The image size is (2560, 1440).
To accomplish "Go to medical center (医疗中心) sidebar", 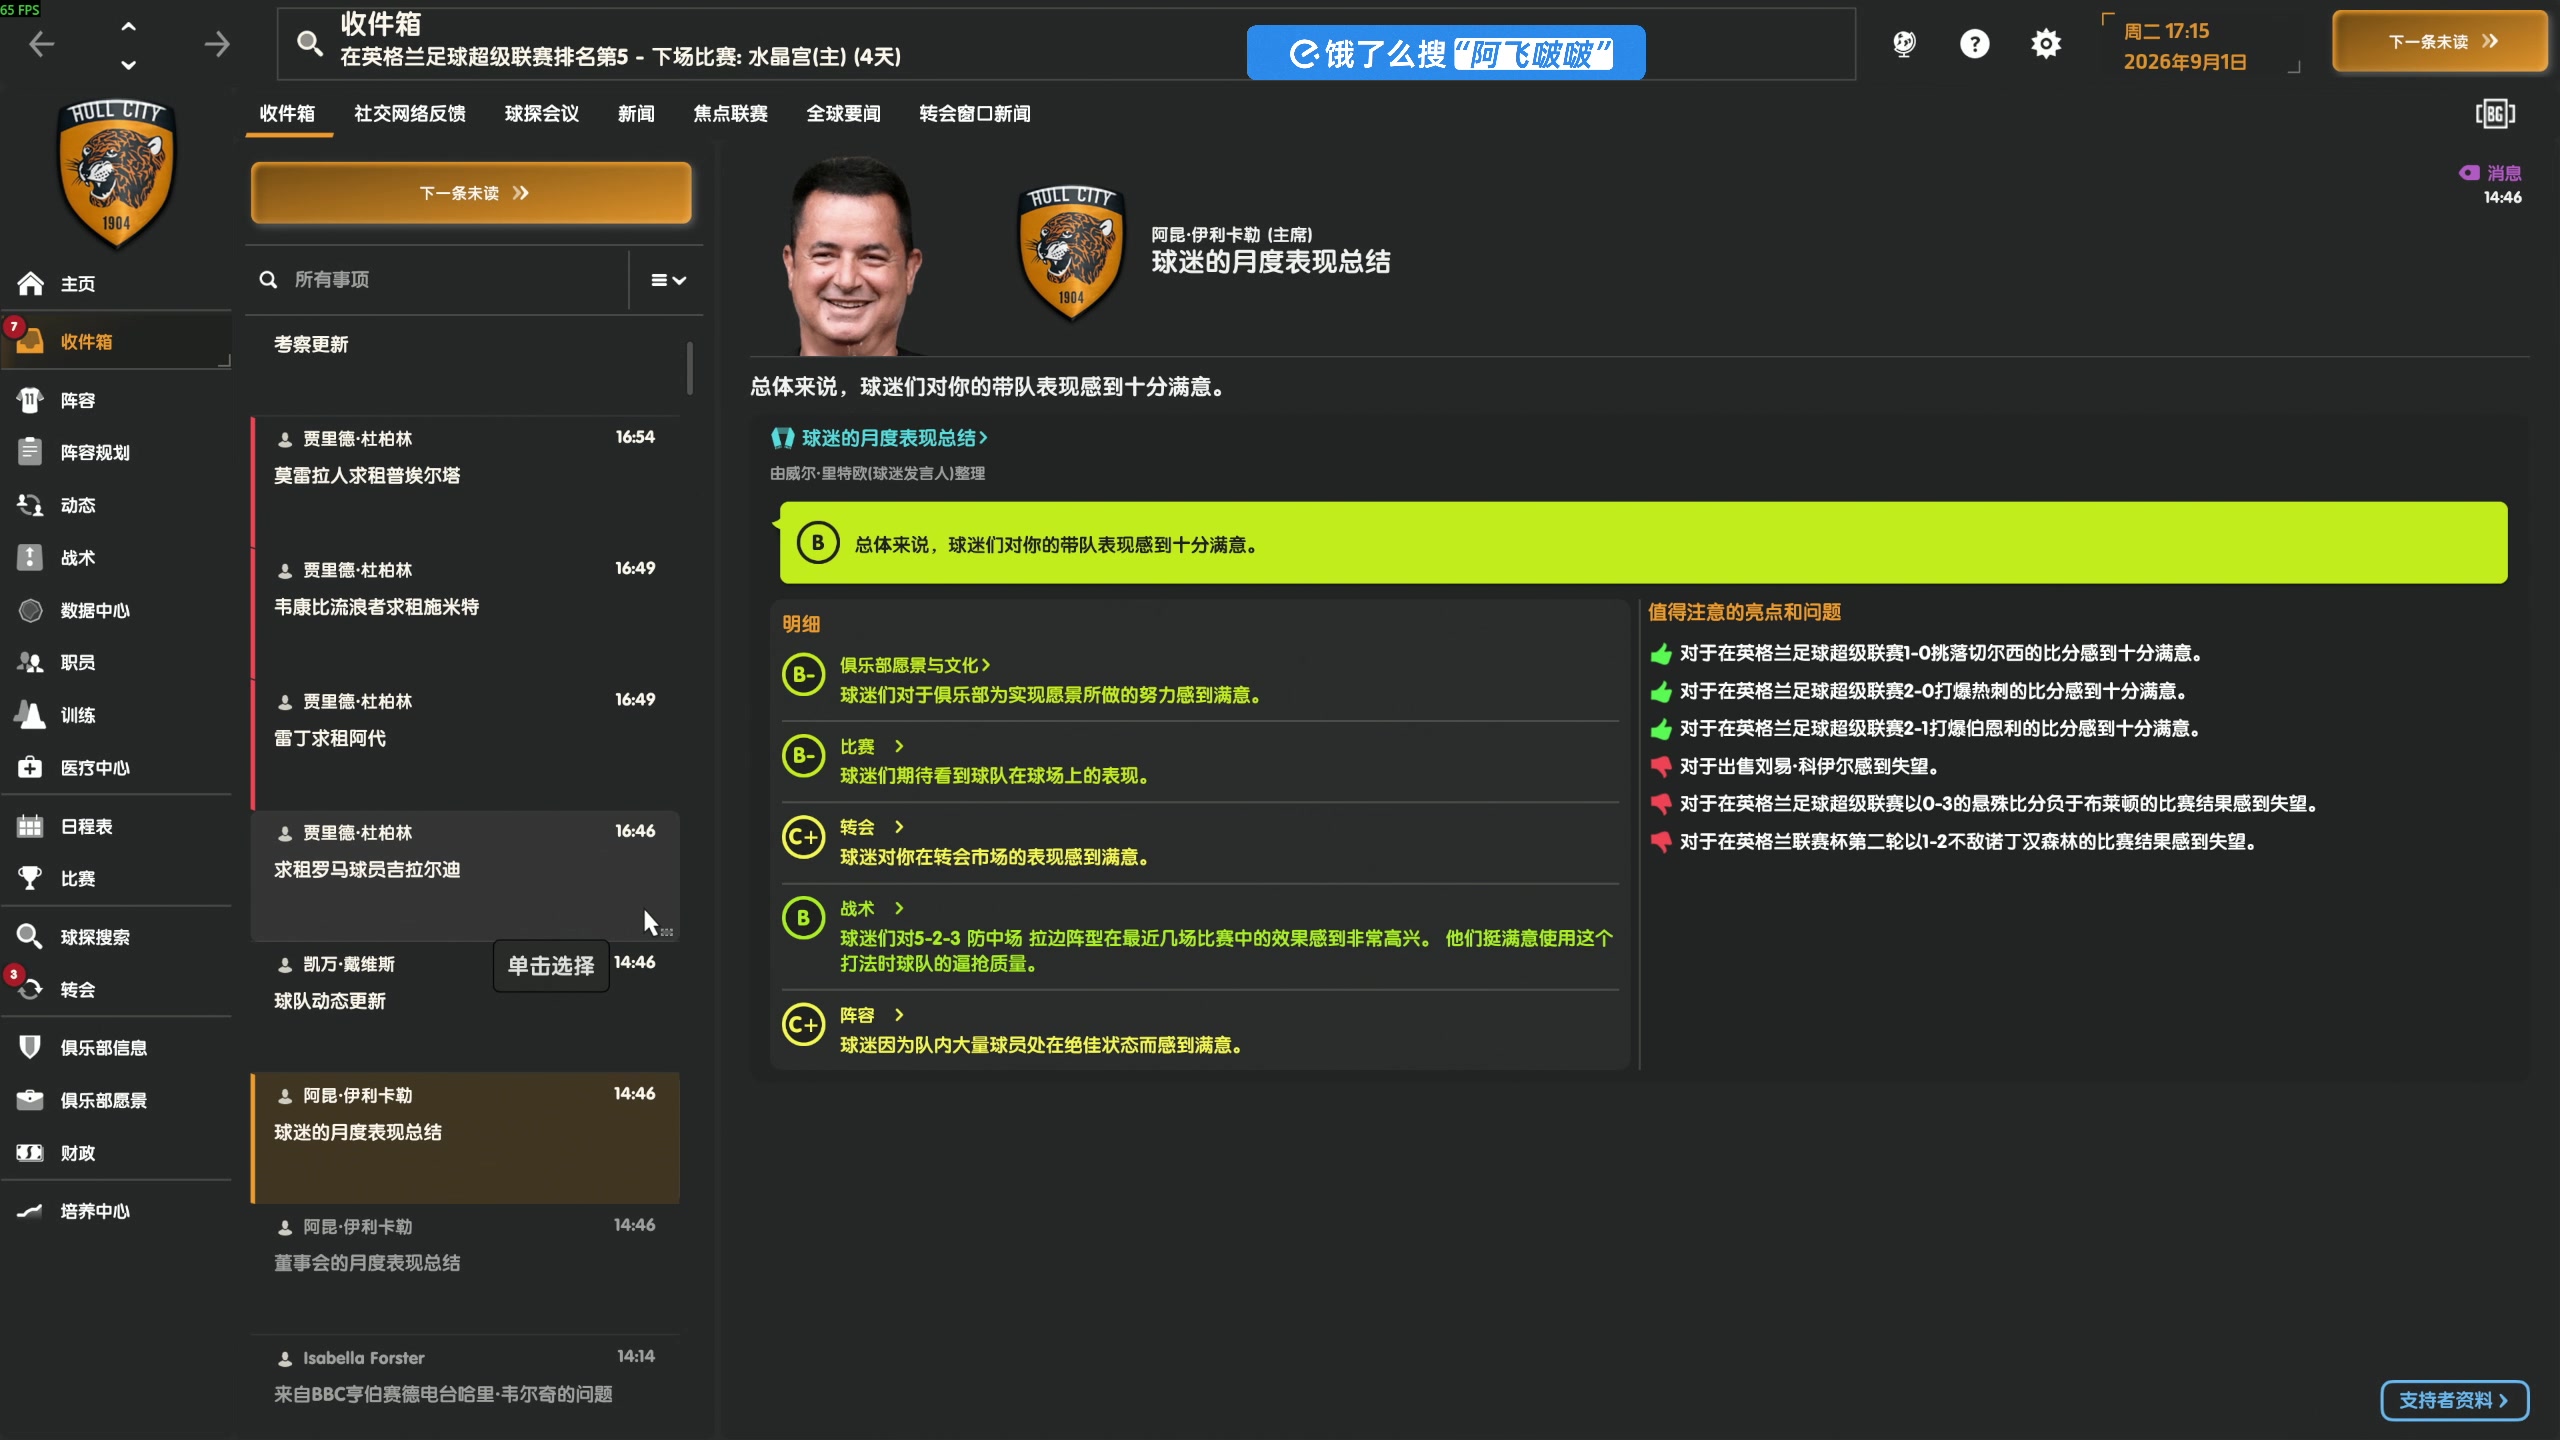I will click(x=30, y=768).
